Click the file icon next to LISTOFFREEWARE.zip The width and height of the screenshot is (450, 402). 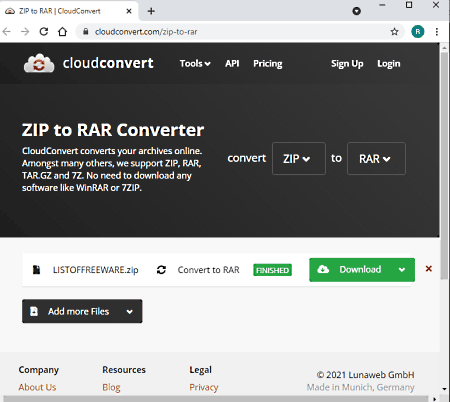[36, 270]
